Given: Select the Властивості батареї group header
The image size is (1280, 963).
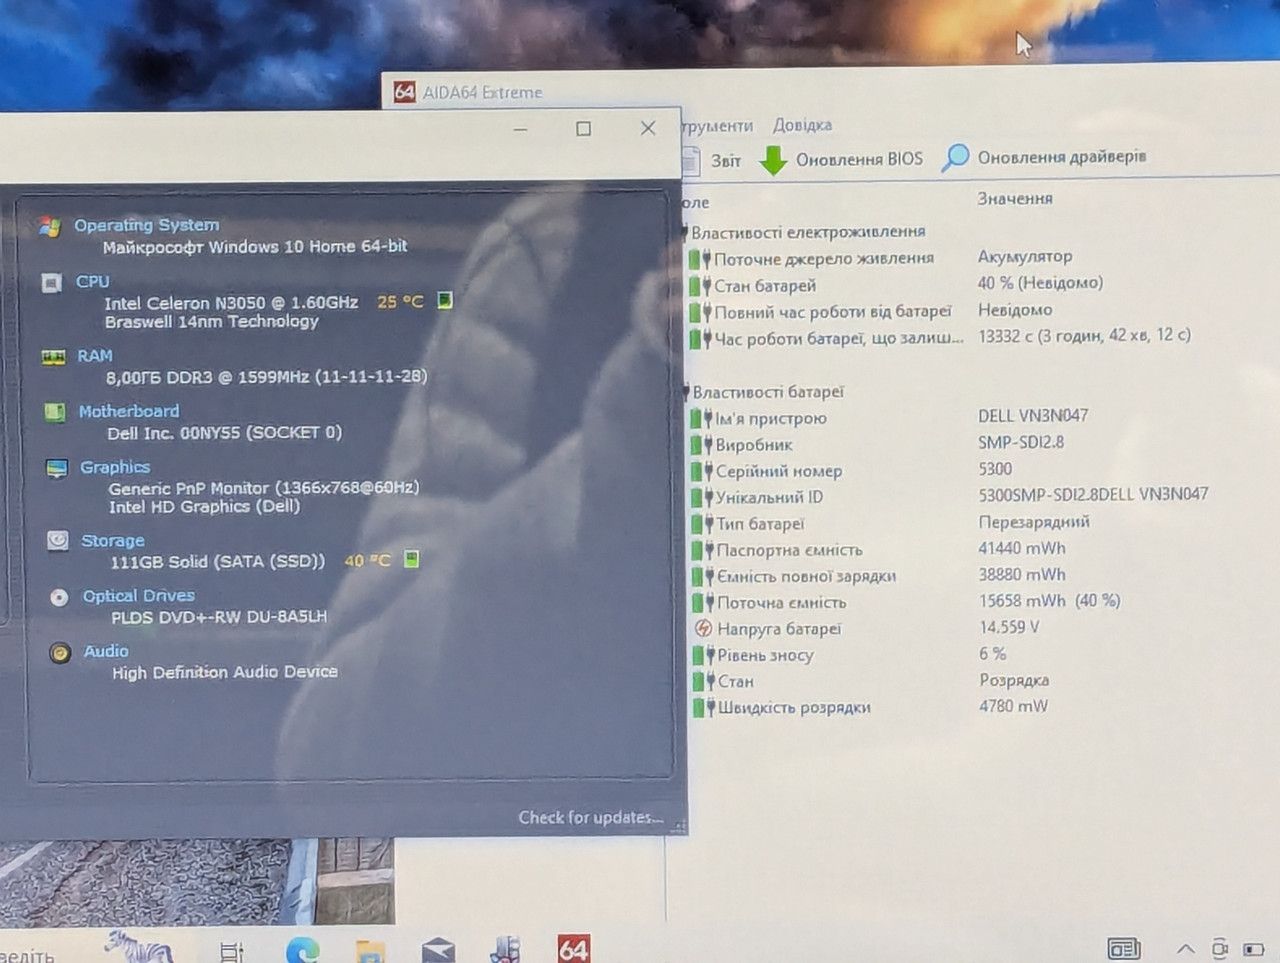Looking at the screenshot, I should [x=768, y=392].
